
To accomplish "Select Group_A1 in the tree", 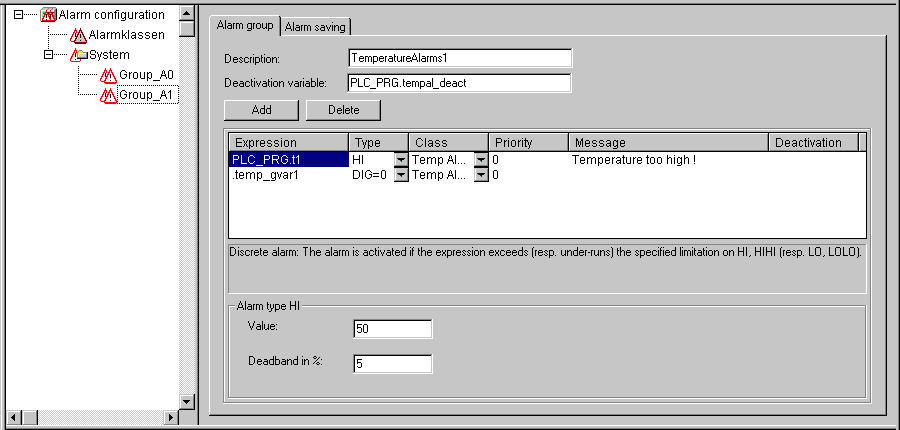I will tap(146, 95).
